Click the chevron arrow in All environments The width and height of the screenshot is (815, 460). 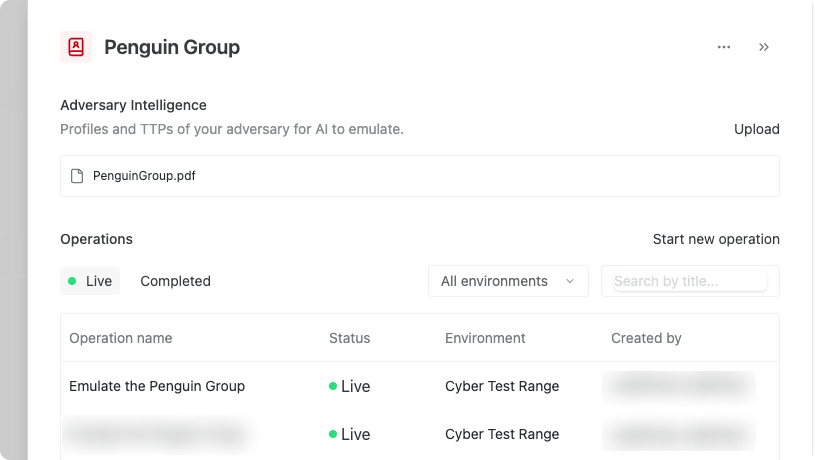570,281
